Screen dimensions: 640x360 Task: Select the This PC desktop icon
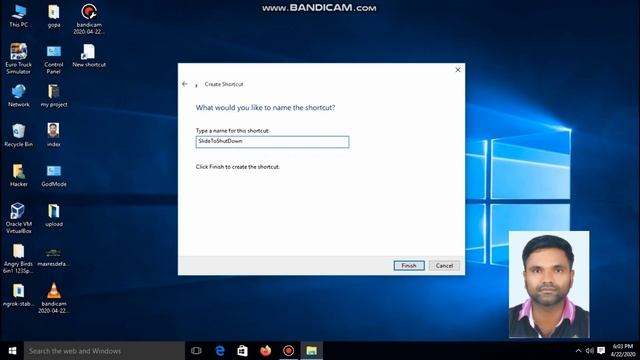[x=19, y=16]
